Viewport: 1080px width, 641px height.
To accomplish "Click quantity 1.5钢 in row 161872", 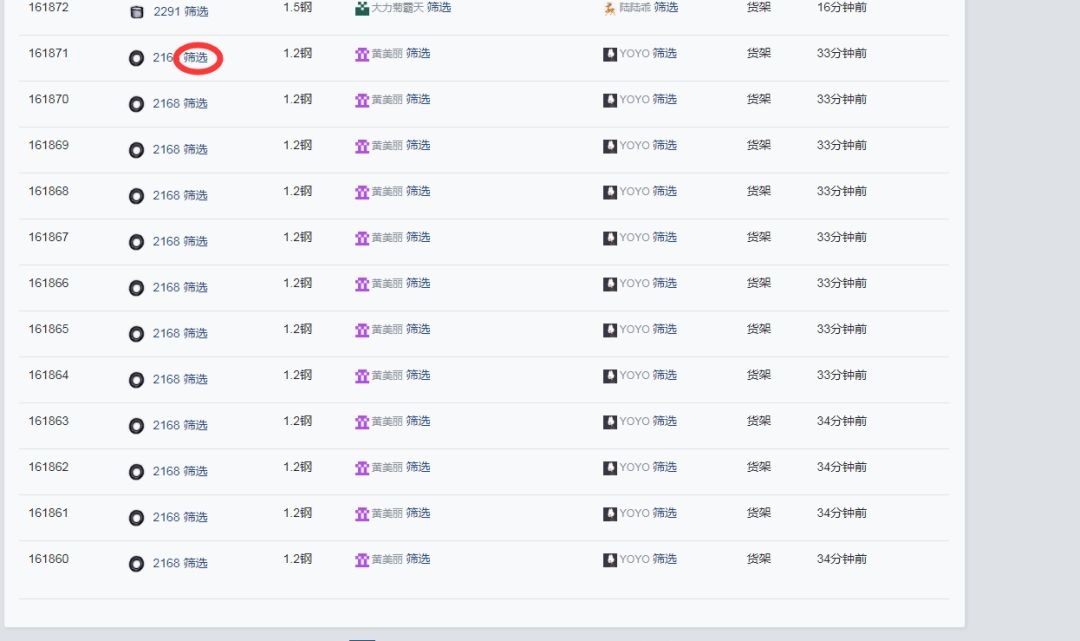I will (x=298, y=8).
